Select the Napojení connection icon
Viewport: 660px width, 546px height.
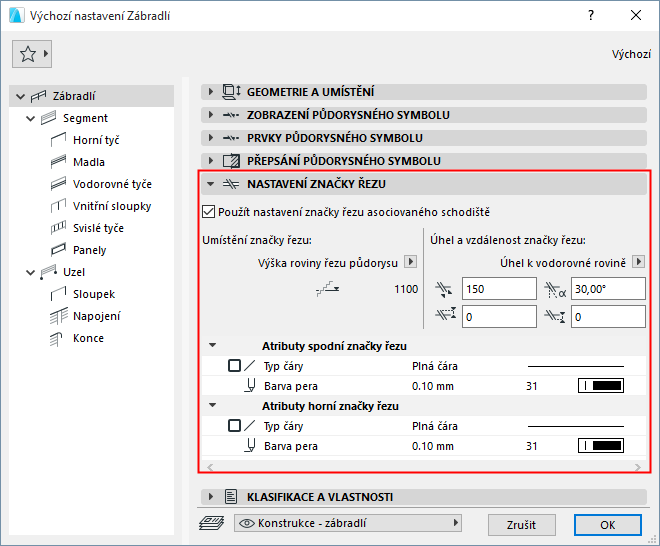tap(59, 316)
